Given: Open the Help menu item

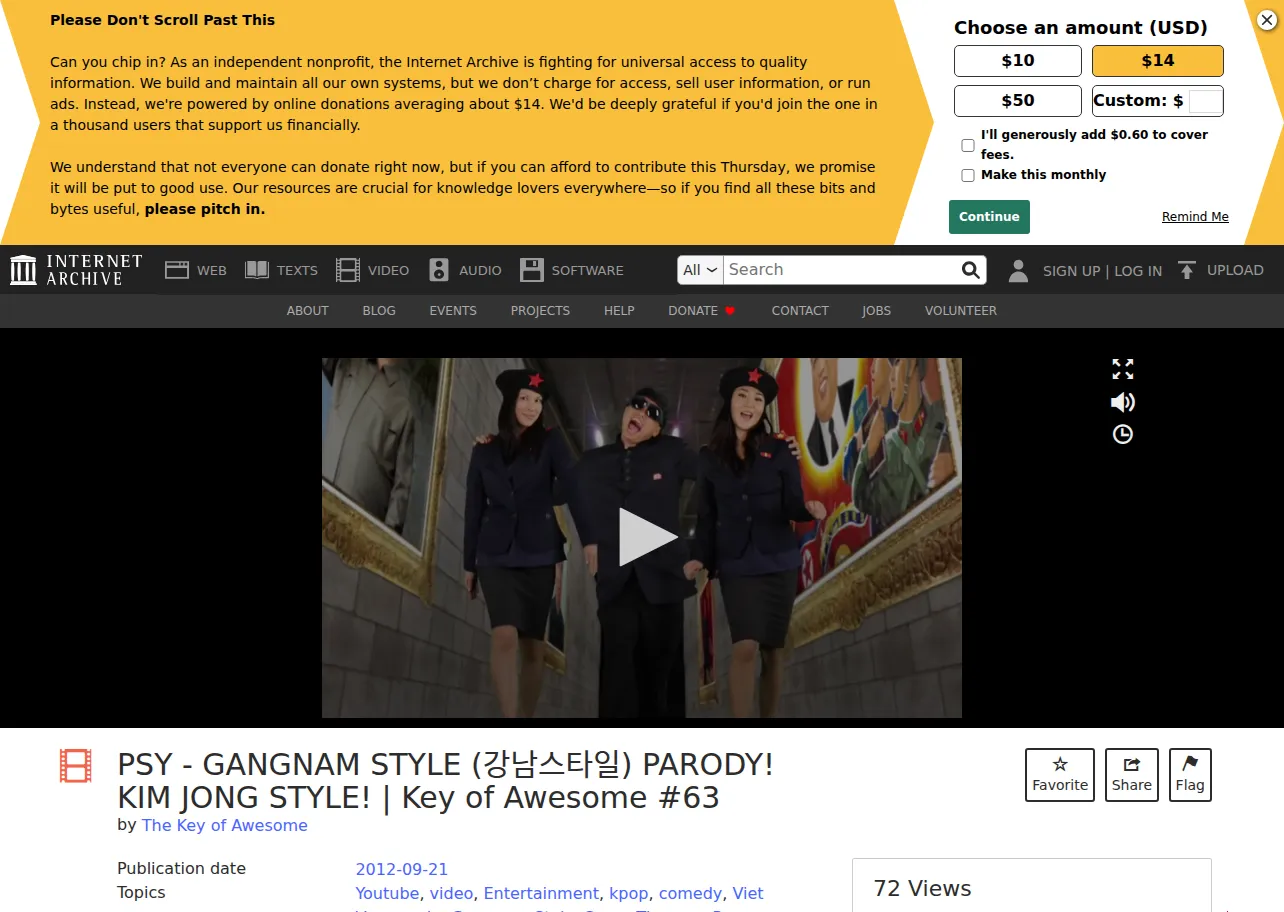Looking at the screenshot, I should [619, 311].
